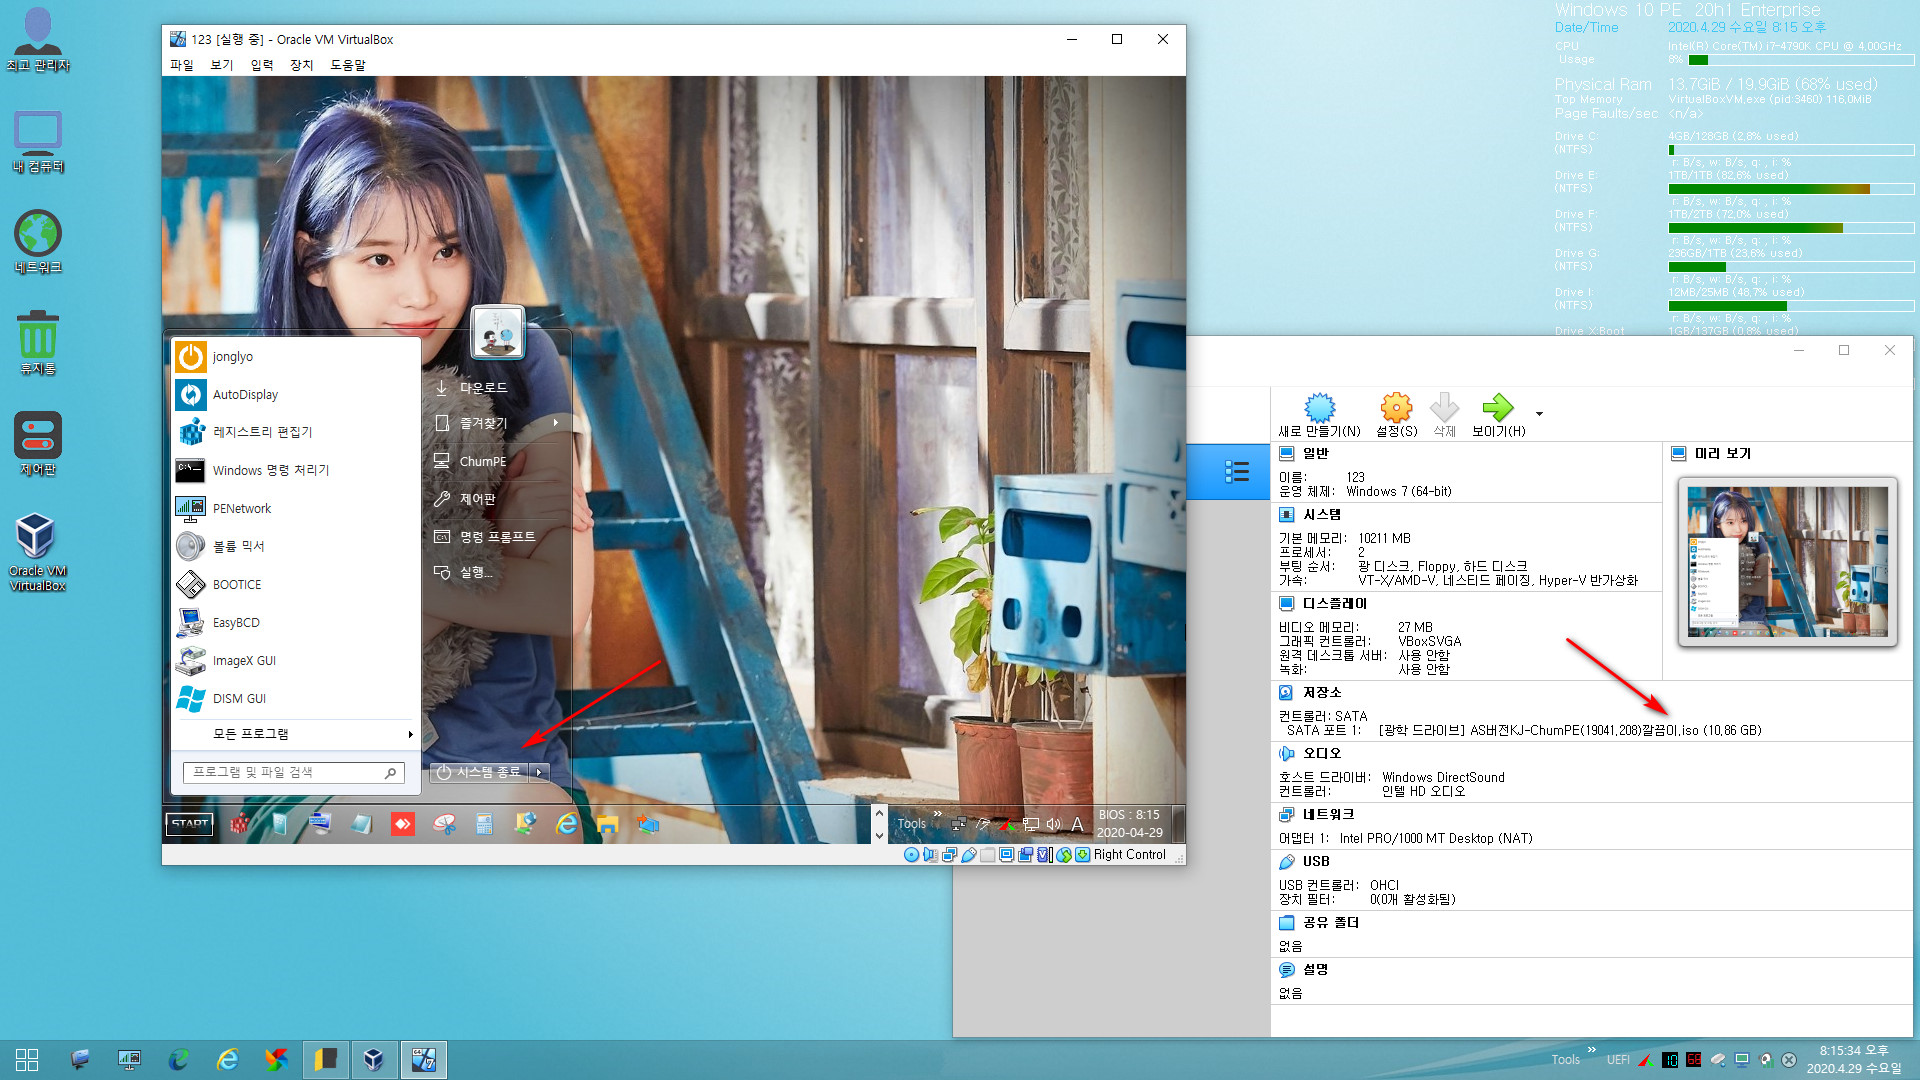The image size is (1920, 1080).
Task: Click Oracle VM VirtualBox desktop icon
Action: 37,551
